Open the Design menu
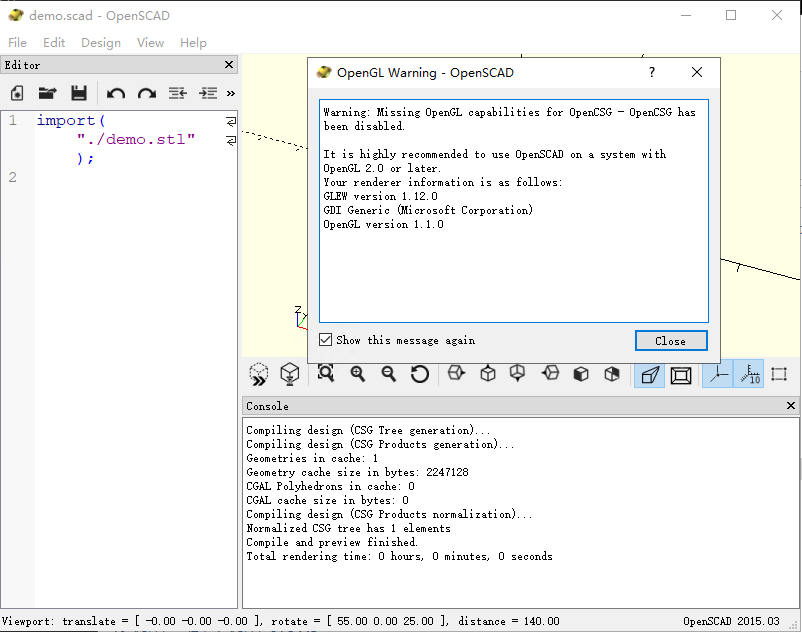The image size is (802, 632). click(x=101, y=43)
